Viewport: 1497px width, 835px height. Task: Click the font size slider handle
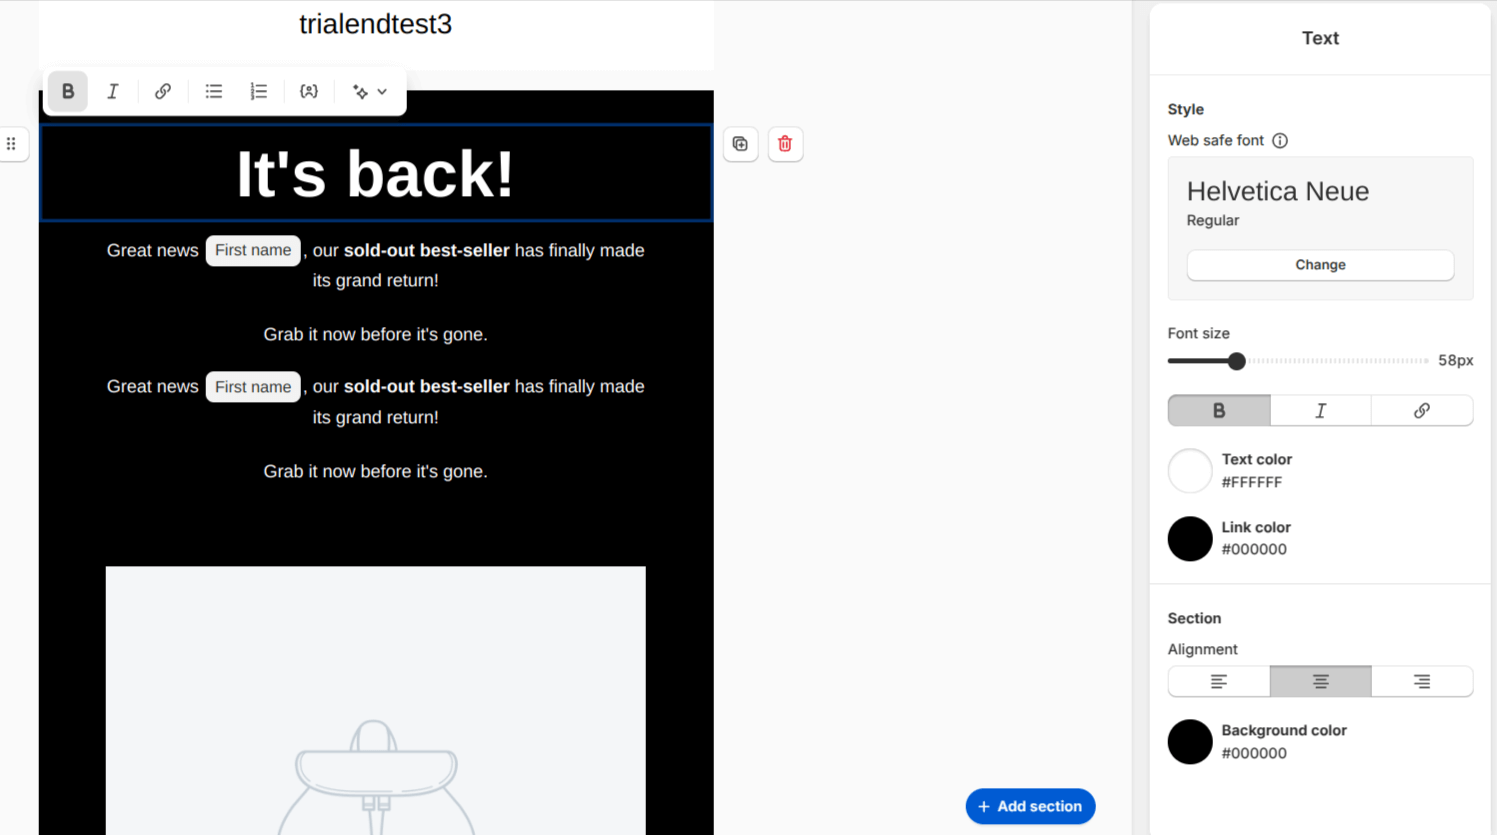point(1237,361)
